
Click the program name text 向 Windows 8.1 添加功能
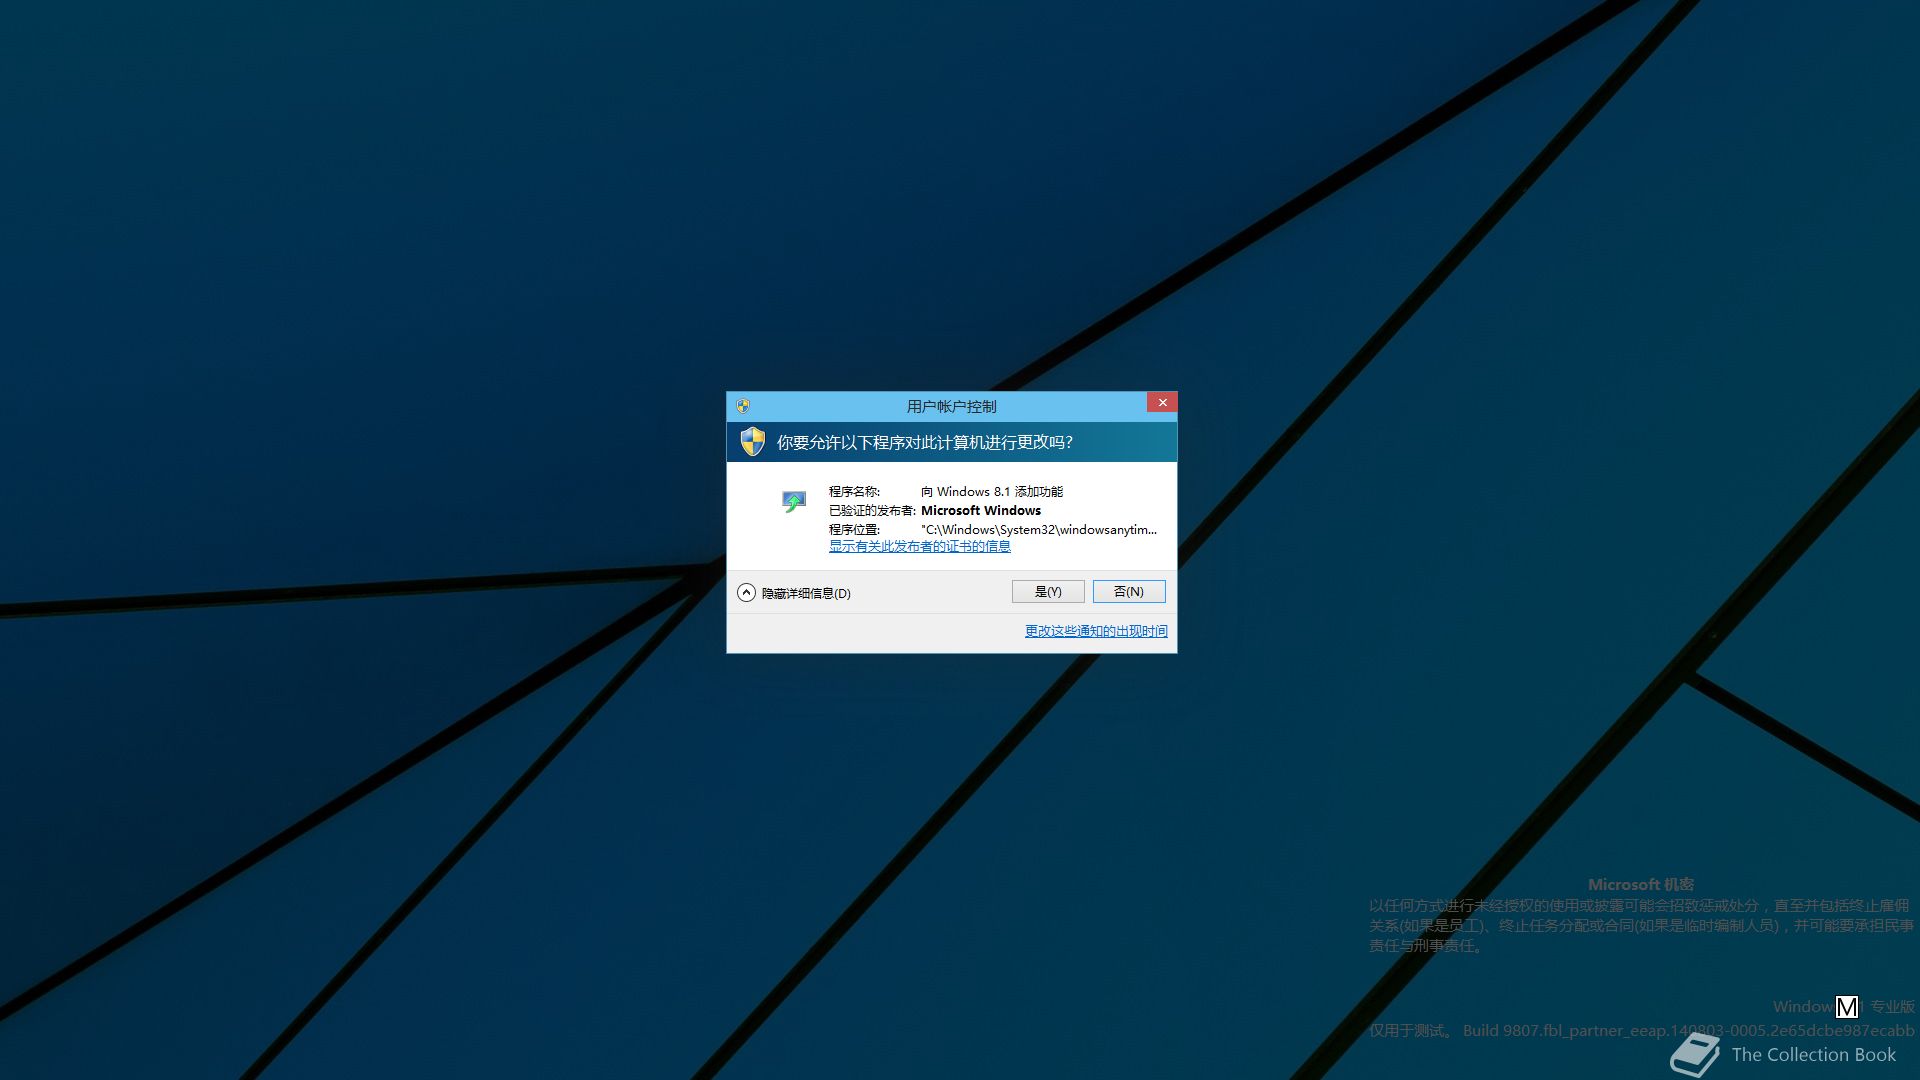[x=991, y=491]
